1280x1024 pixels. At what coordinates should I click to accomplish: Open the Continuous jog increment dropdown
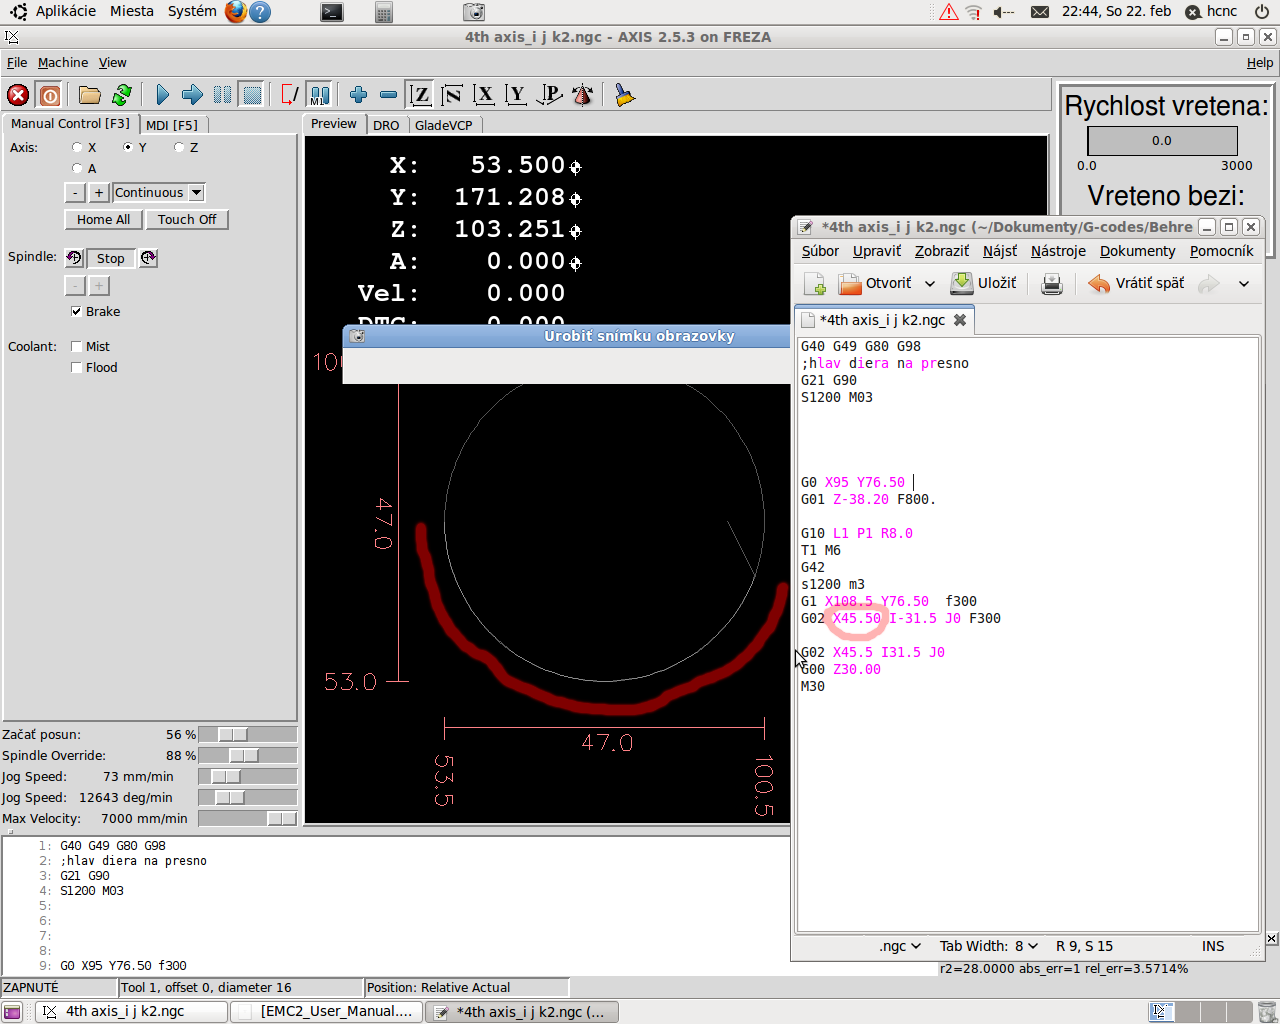(x=196, y=193)
